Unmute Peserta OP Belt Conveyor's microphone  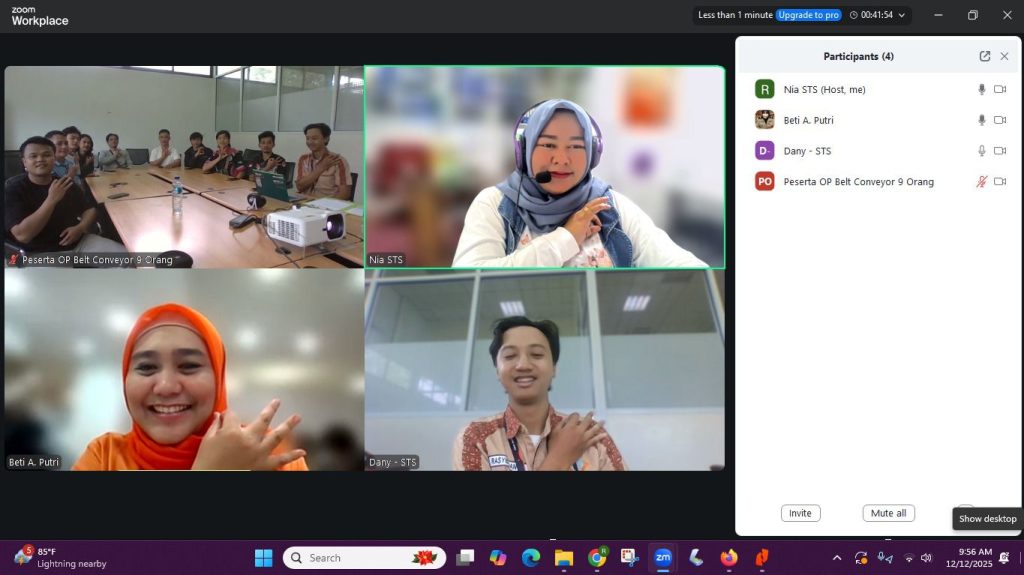pyautogui.click(x=981, y=182)
